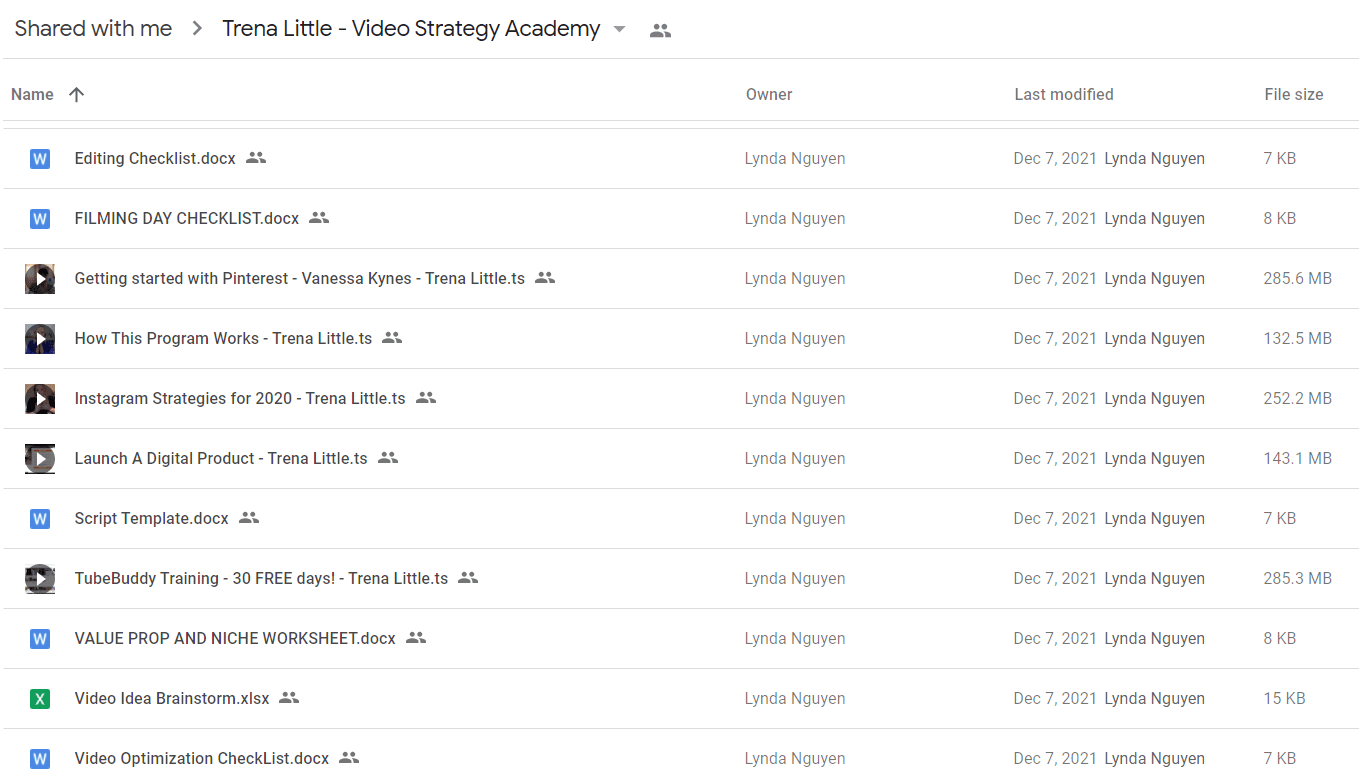Click the shared-people icon next to Script Template.docx
The image size is (1359, 783).
249,518
